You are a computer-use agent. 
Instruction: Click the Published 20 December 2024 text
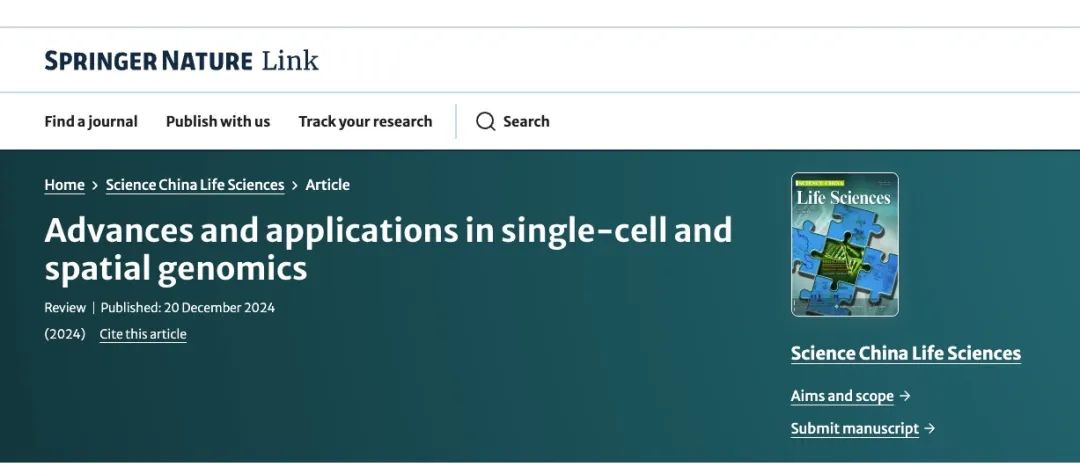coord(187,308)
